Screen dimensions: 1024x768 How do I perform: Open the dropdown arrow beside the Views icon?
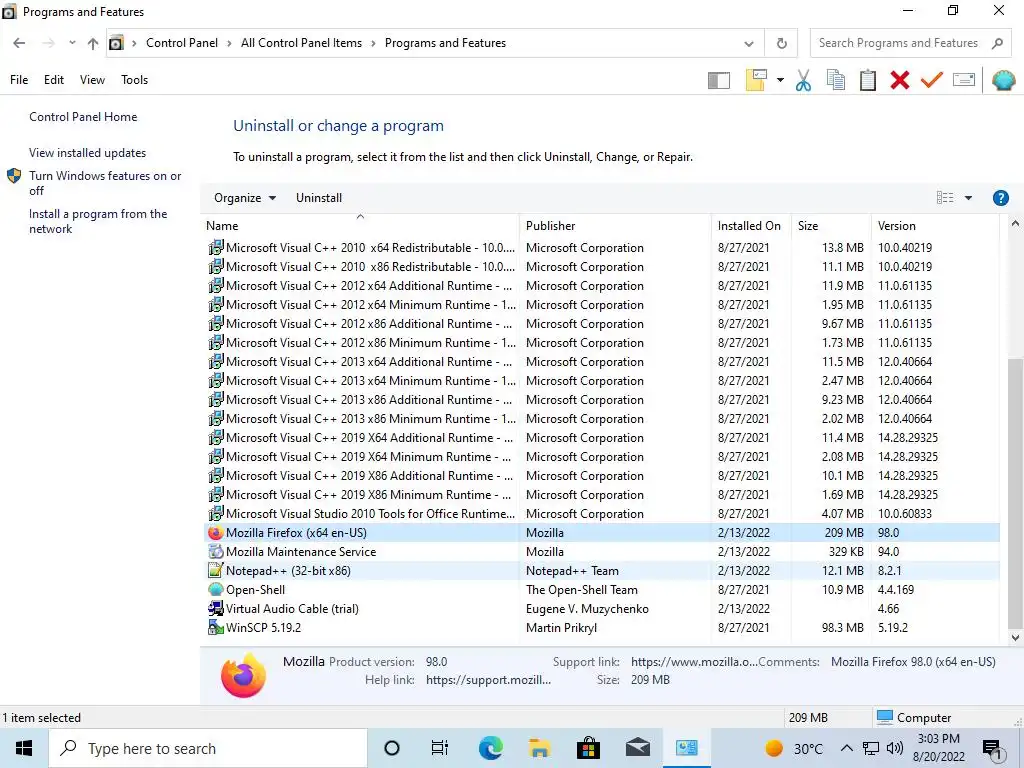[780, 80]
